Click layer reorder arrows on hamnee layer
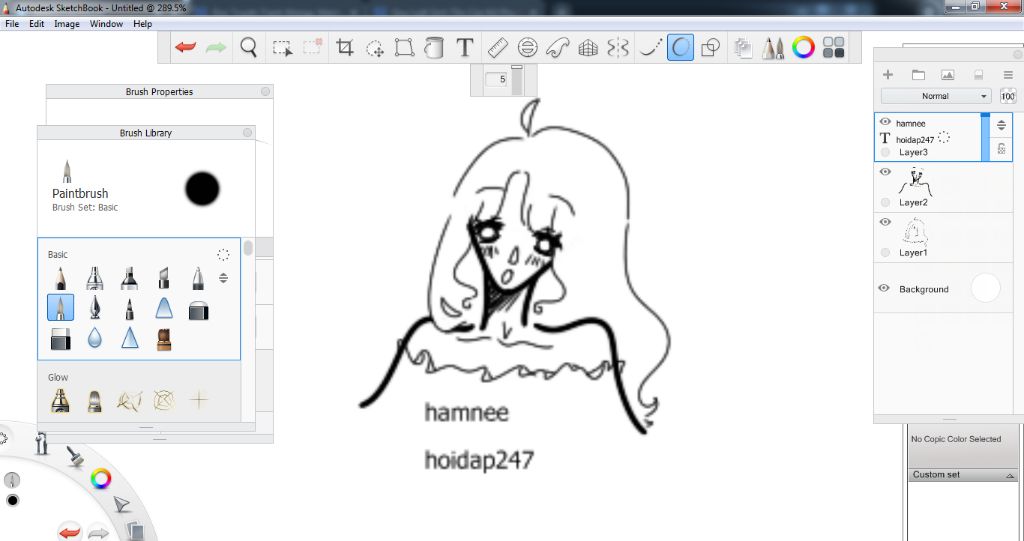Screen dimensions: 1024x541 pyautogui.click(x=1001, y=124)
